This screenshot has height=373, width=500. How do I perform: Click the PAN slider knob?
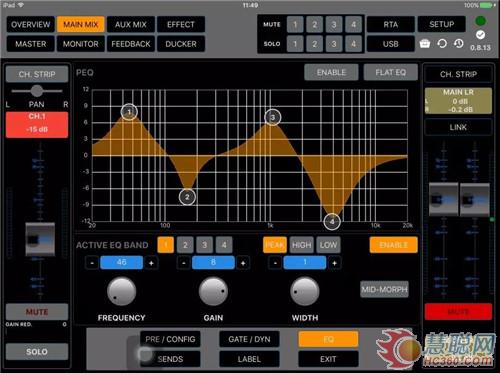click(x=37, y=91)
